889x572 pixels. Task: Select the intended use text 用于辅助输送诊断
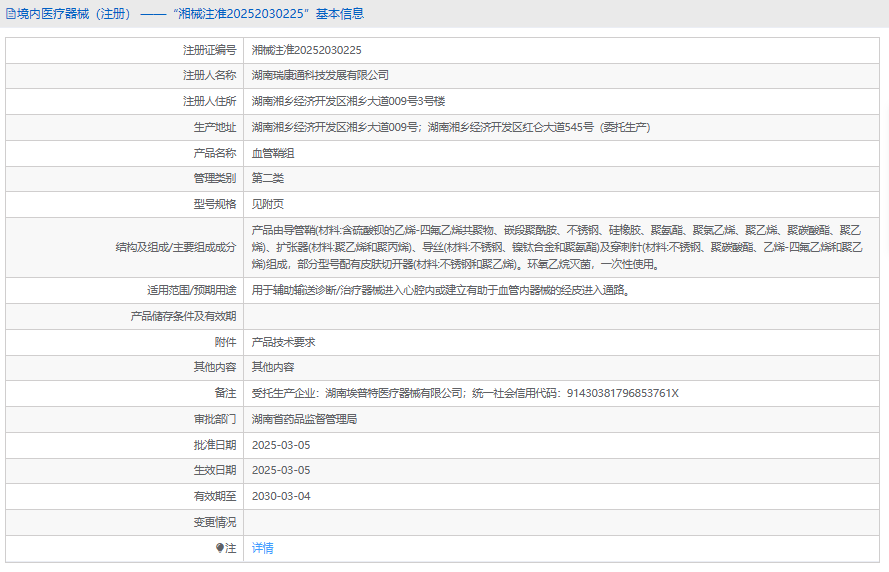click(x=441, y=291)
